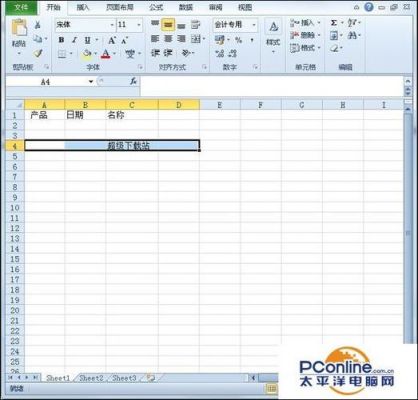418x400 pixels.
Task: Click the Cut scissors icon
Action: coord(38,25)
